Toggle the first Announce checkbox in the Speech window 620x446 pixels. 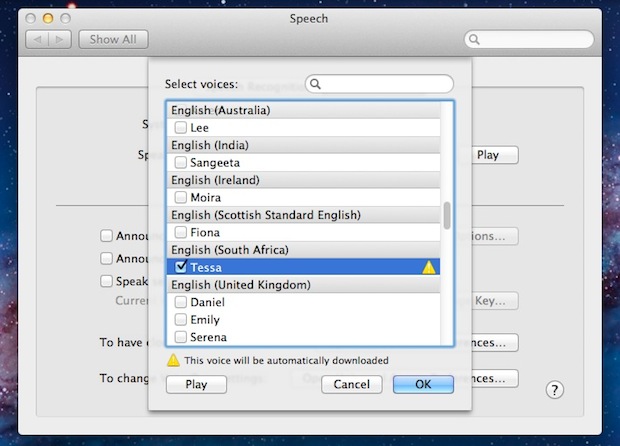point(106,236)
